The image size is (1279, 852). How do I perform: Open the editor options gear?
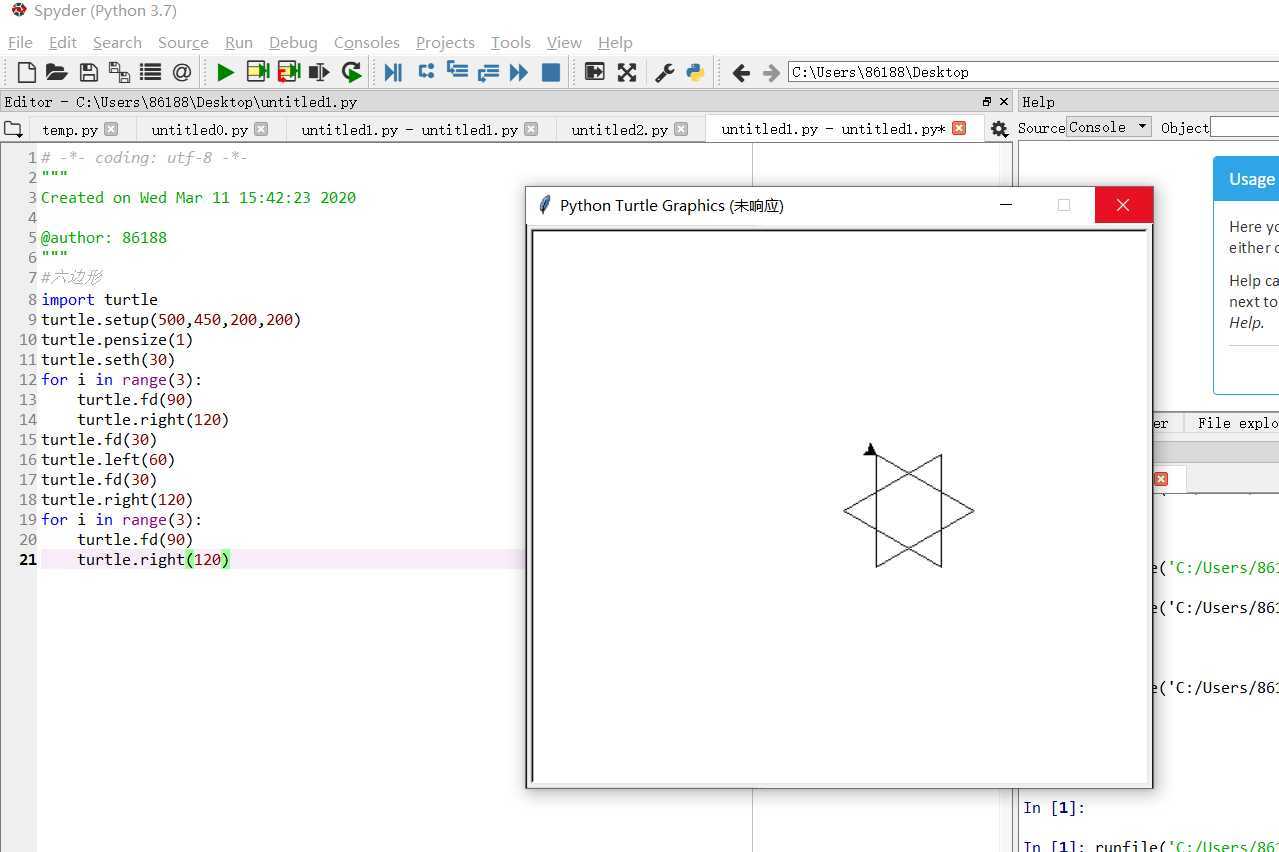click(998, 129)
